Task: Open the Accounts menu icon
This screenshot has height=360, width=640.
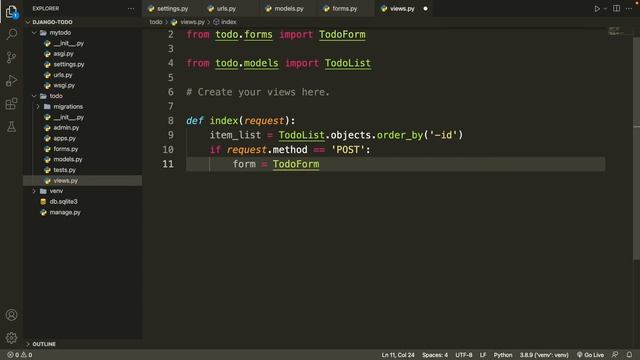Action: coord(11,315)
